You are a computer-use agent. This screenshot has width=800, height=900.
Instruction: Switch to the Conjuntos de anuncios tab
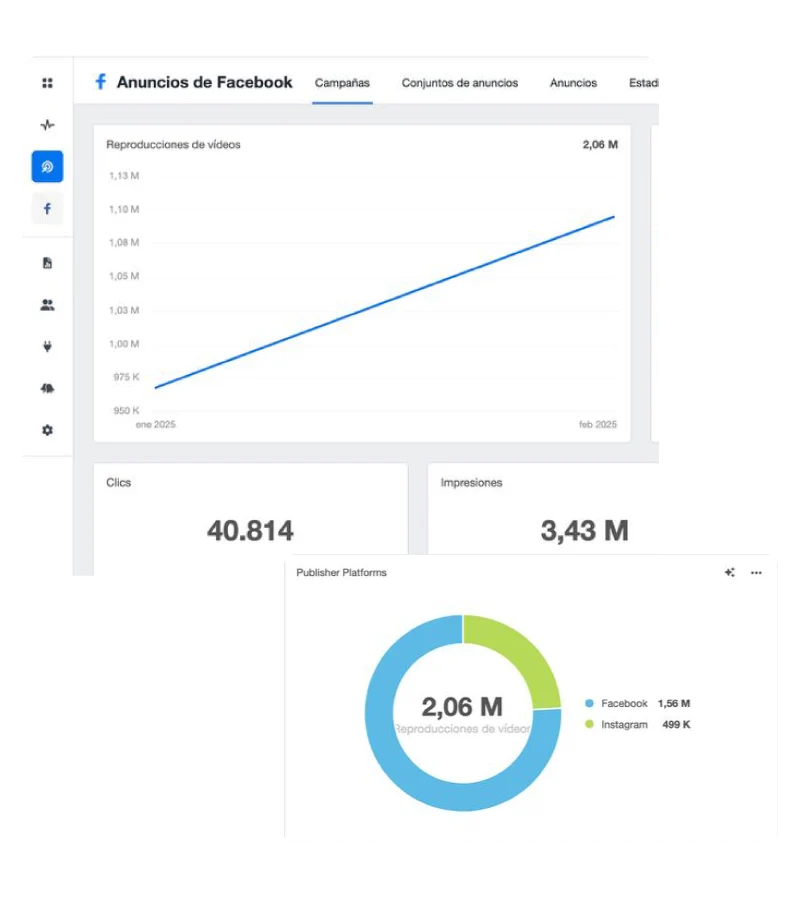[460, 83]
